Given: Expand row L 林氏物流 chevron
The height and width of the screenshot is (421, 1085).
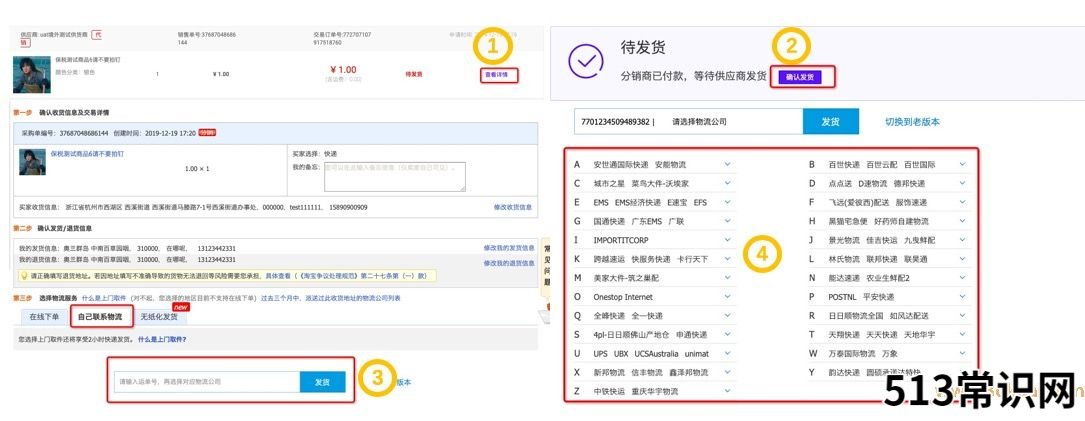Looking at the screenshot, I should coord(963,259).
